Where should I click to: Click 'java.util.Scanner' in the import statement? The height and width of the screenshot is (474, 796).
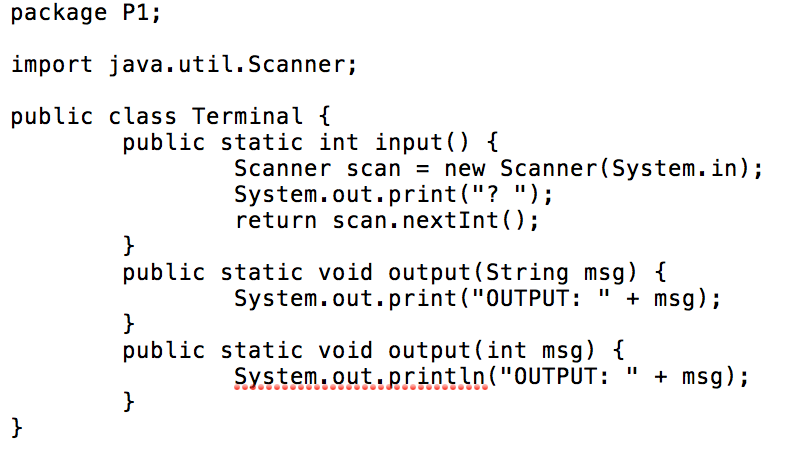click(x=227, y=64)
